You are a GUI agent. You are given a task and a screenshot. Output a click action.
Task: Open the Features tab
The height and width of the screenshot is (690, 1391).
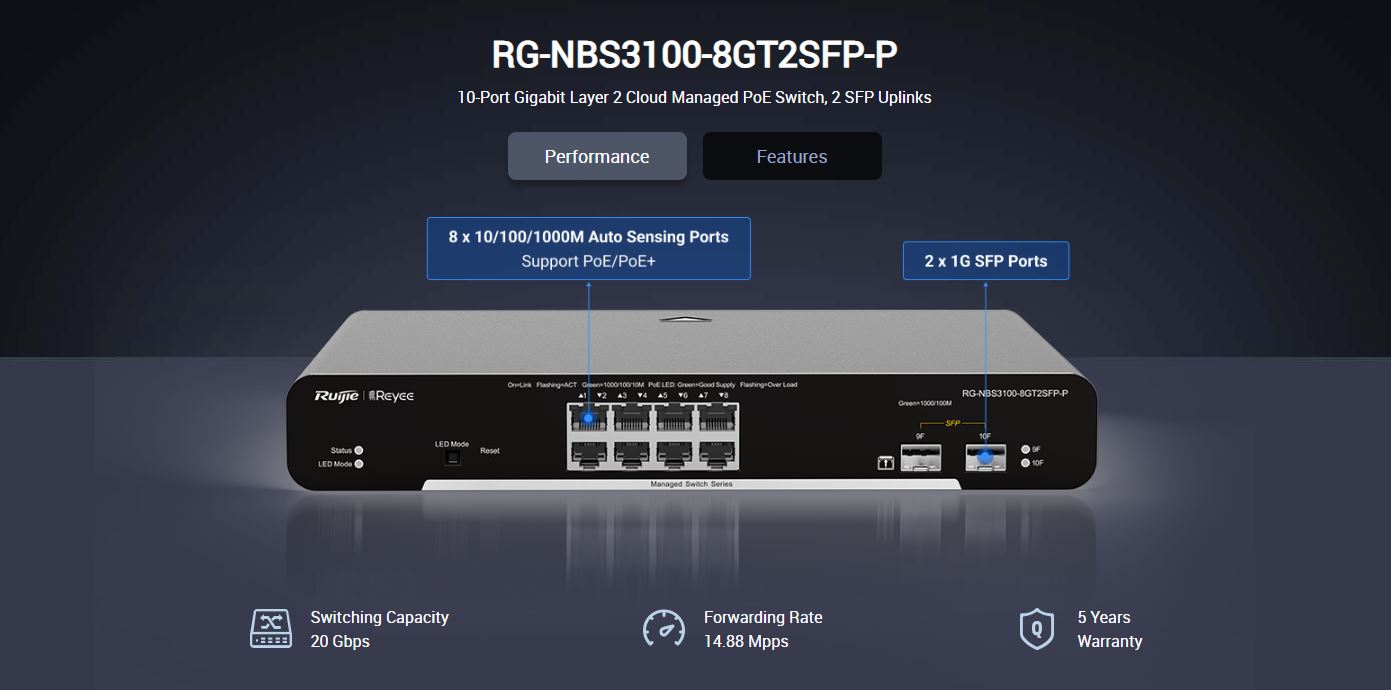[x=792, y=156]
